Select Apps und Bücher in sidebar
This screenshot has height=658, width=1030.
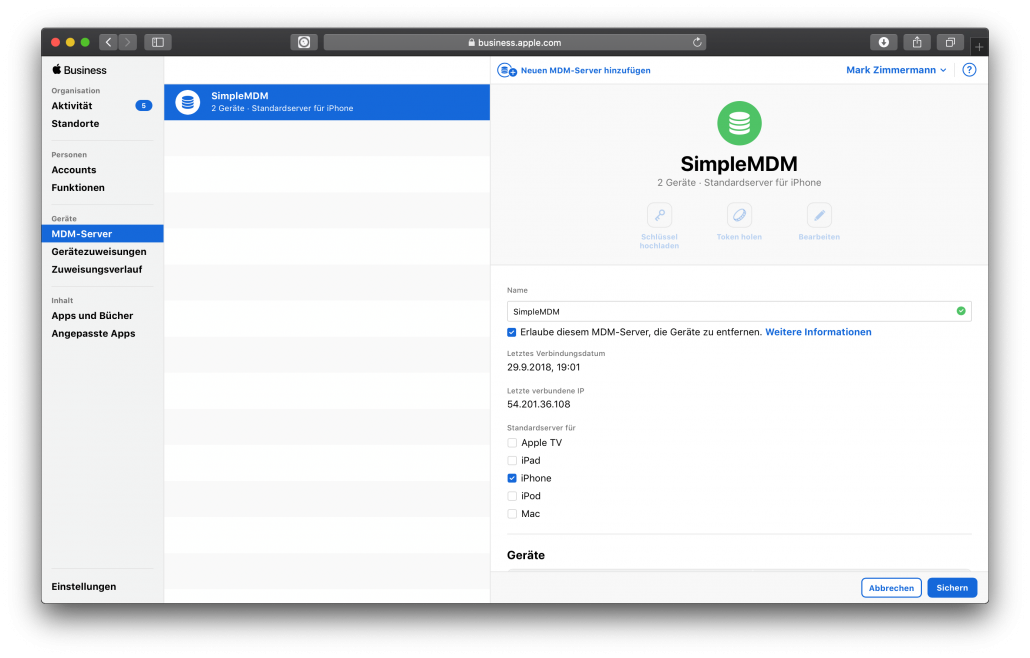(x=92, y=316)
